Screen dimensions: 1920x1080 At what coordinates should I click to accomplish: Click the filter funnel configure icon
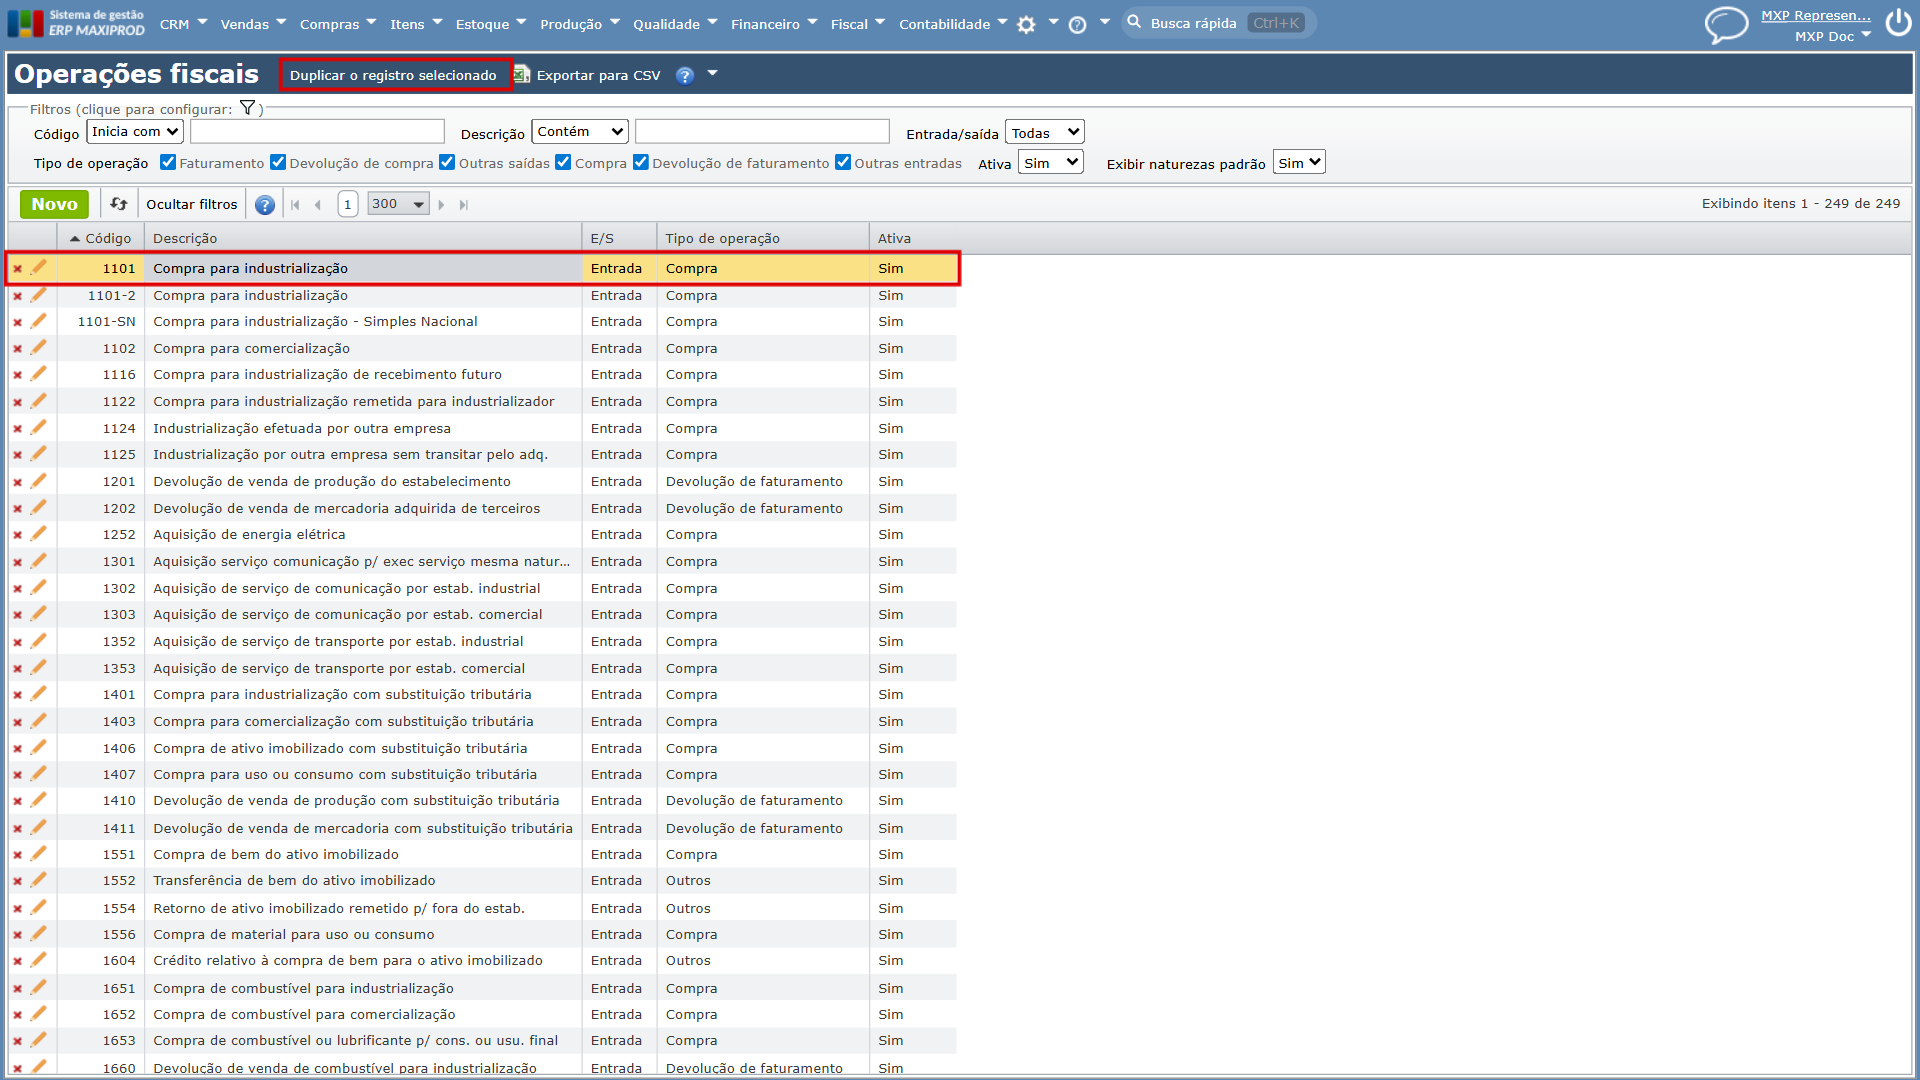(x=247, y=108)
